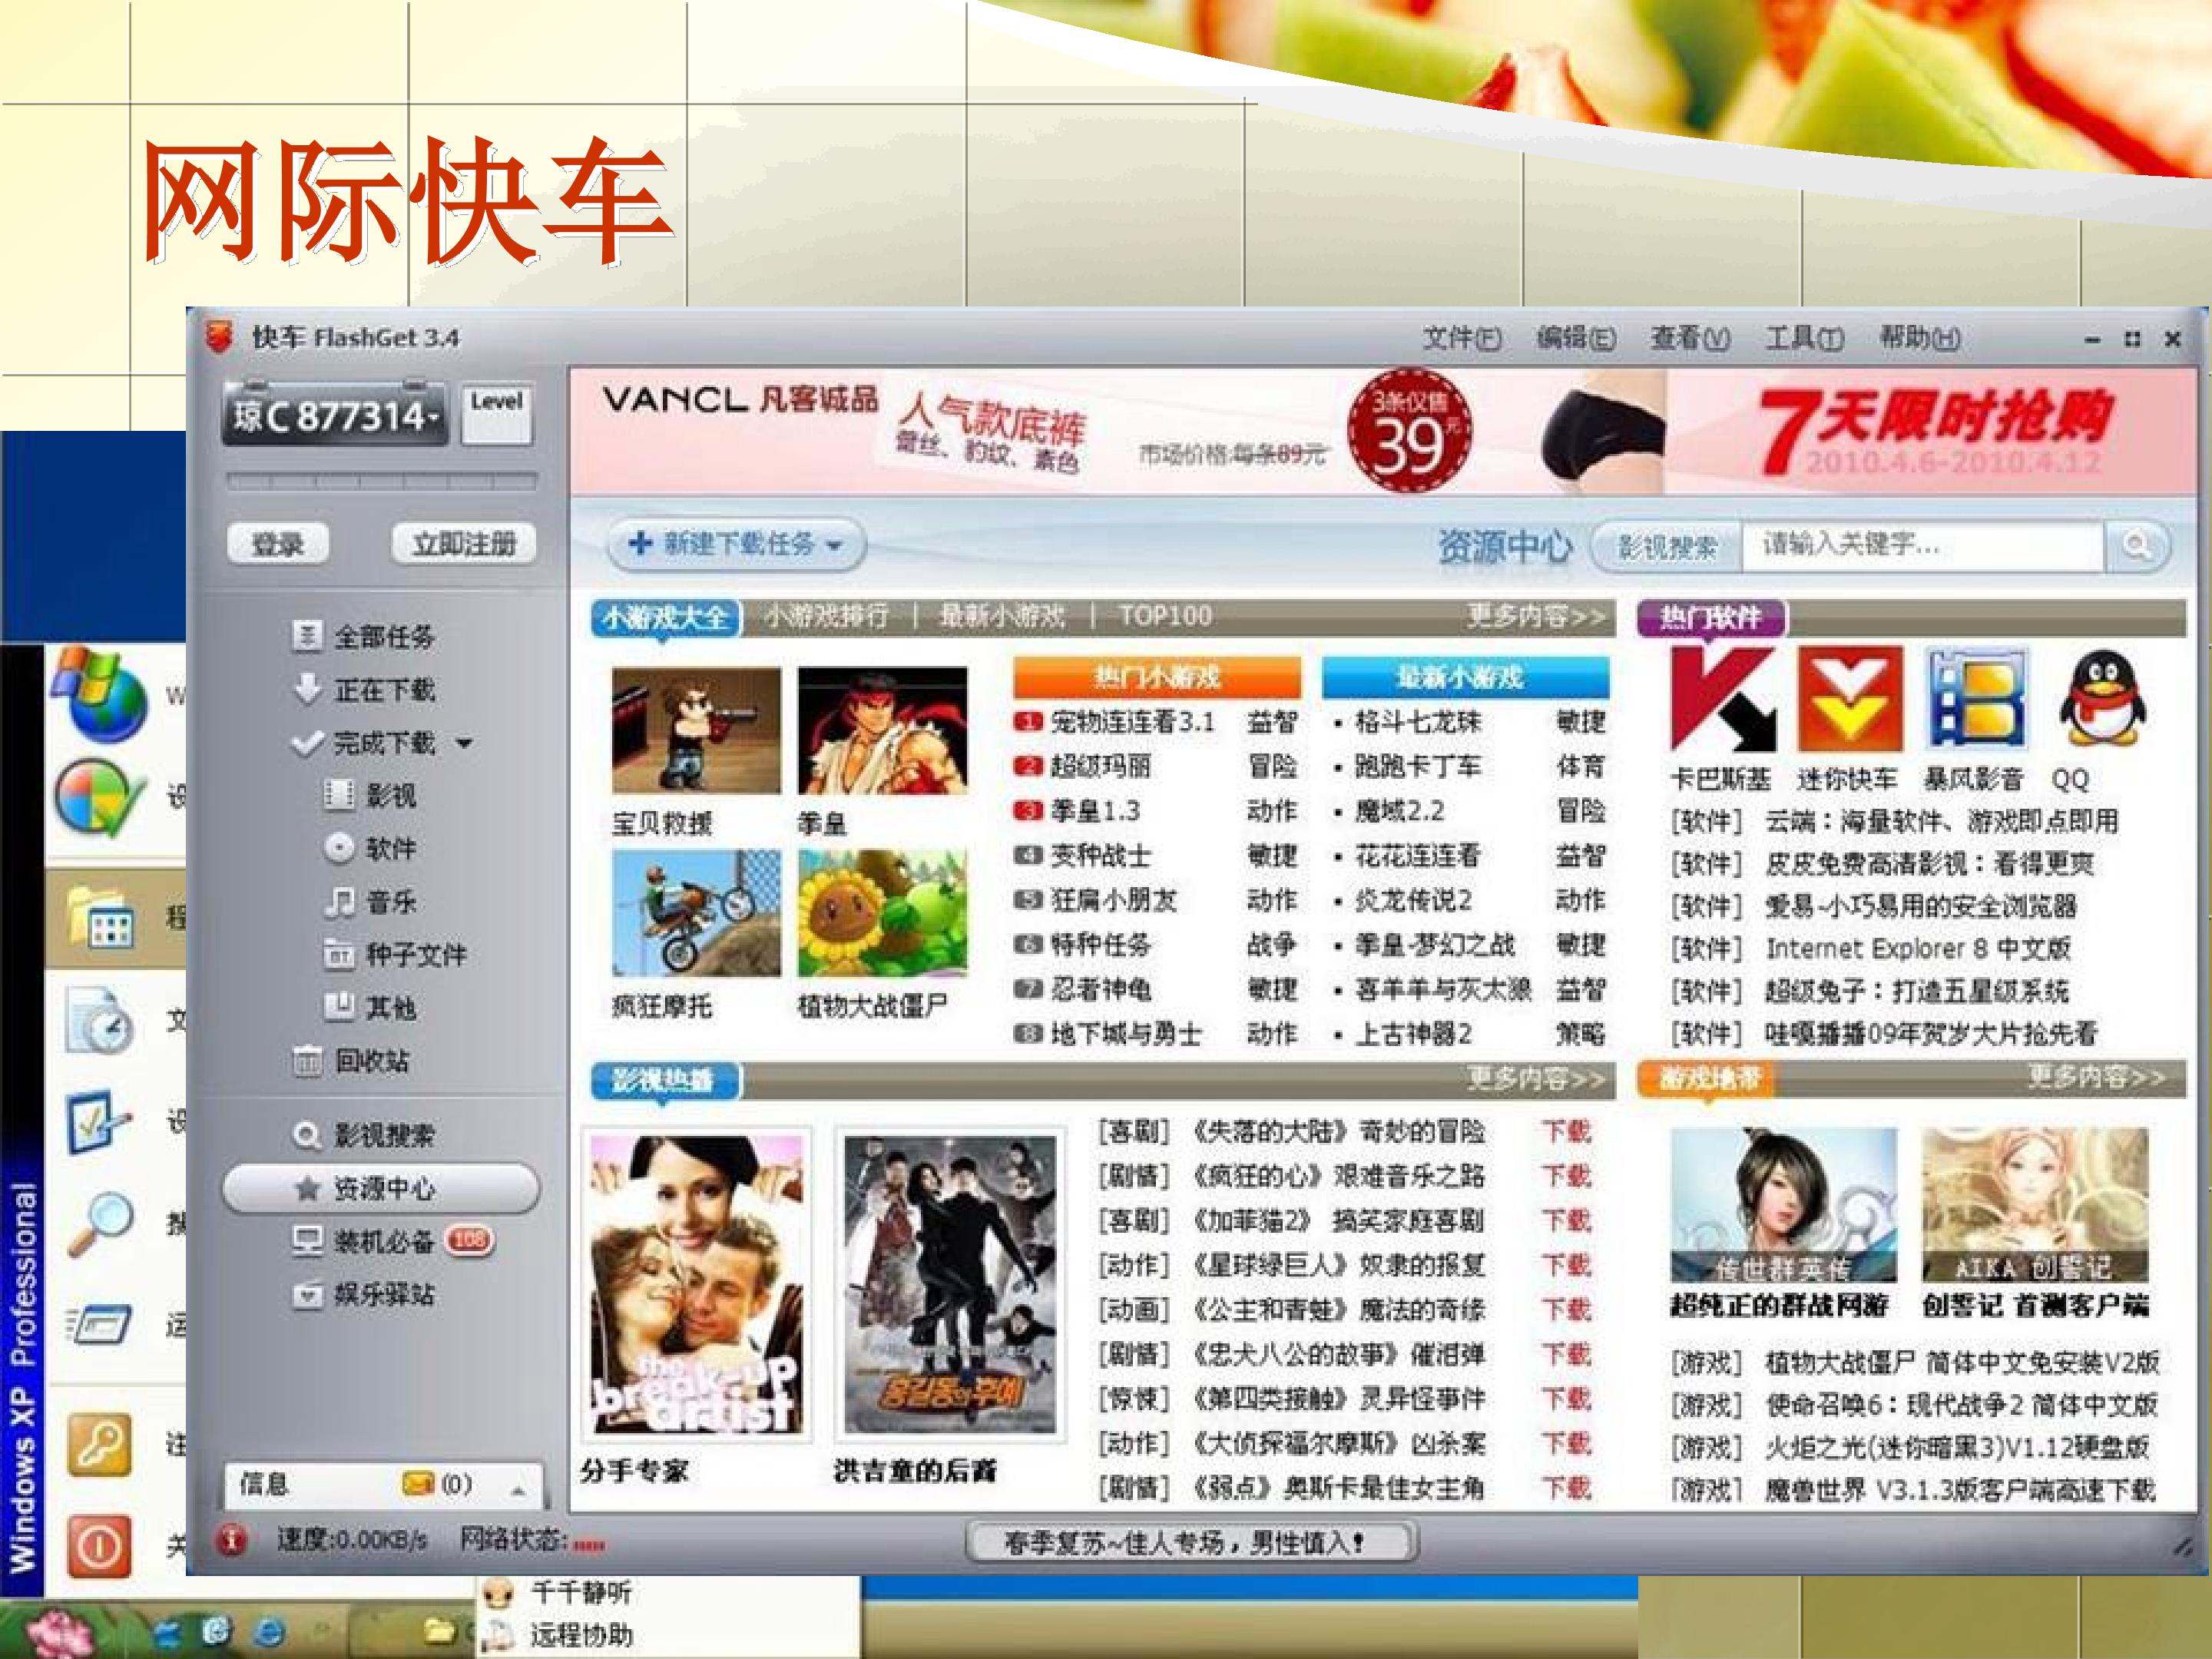The image size is (2212, 1659).
Task: Open the 迷你快车 mini FlashGet icon
Action: pos(1849,698)
